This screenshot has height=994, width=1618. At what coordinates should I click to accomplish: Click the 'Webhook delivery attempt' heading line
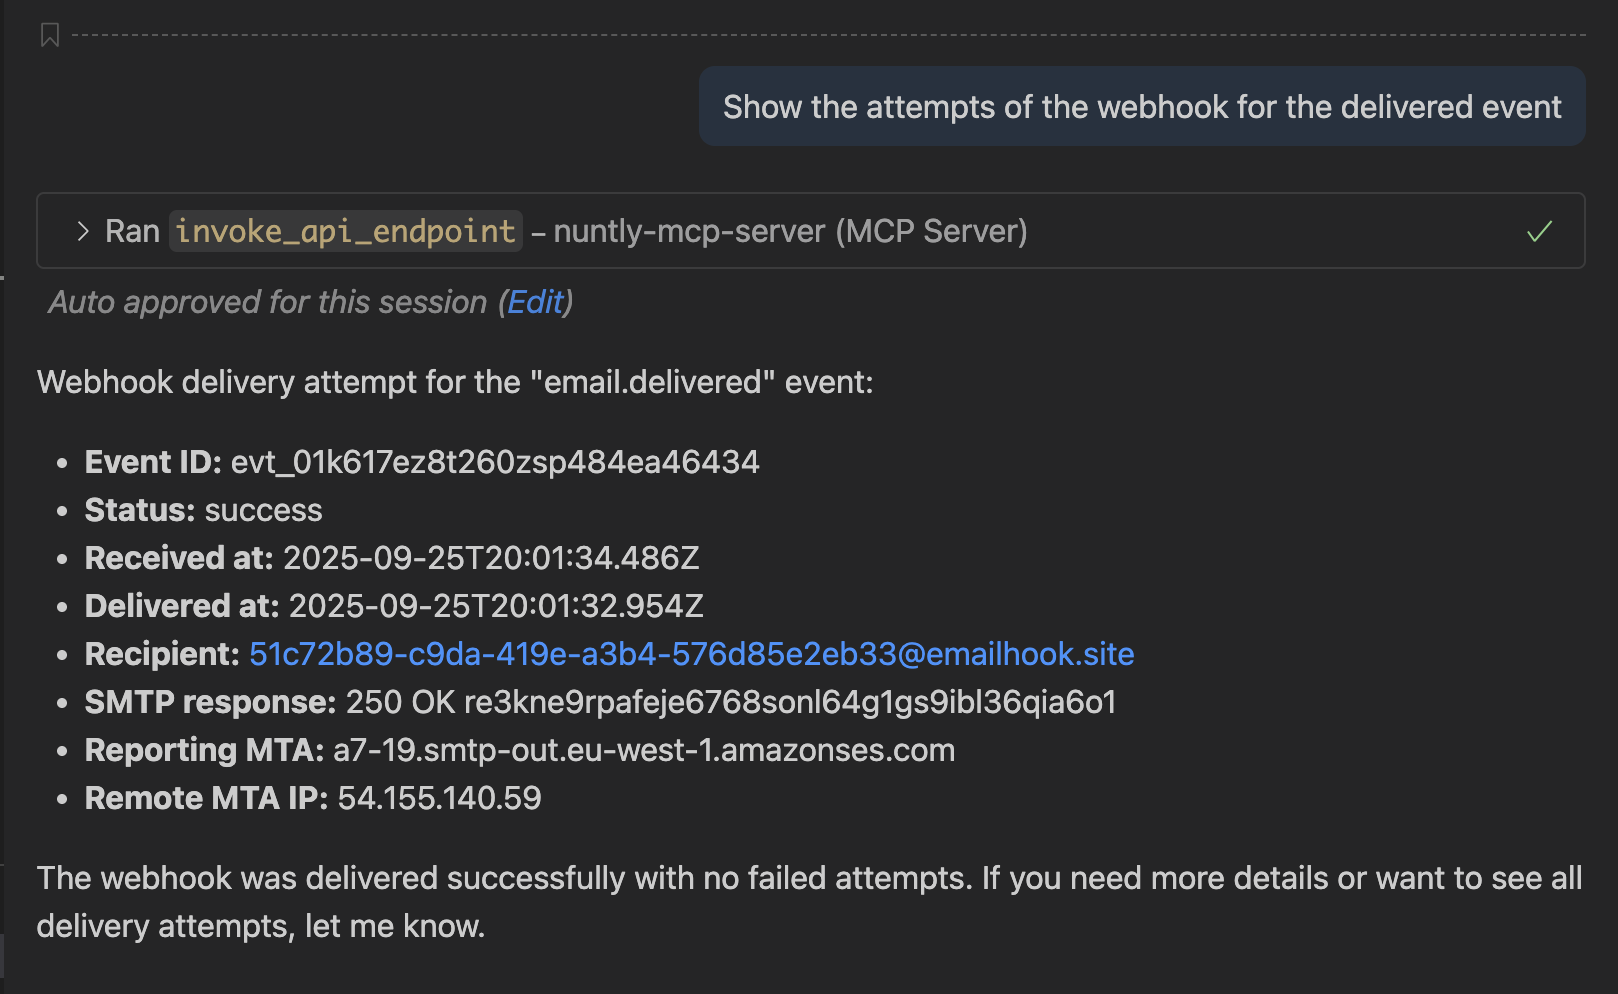(x=455, y=382)
